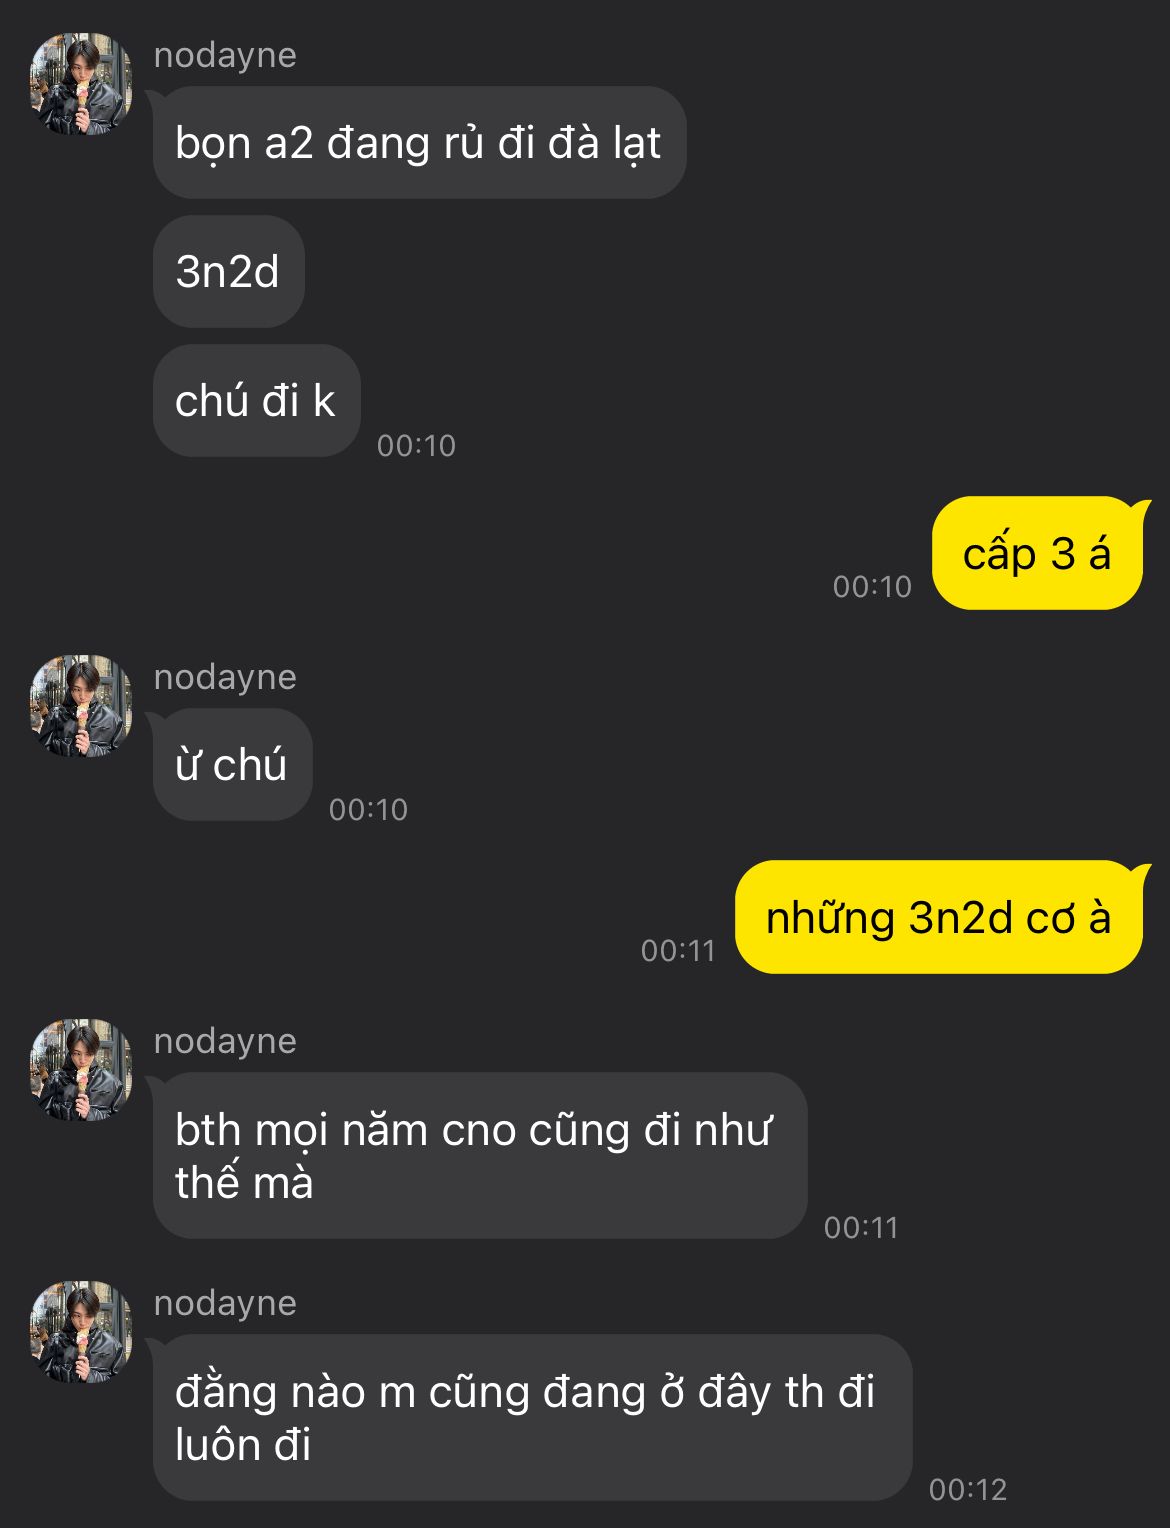Tap the gray '3n2d' message bubble
1170x1528 pixels.
click(228, 271)
